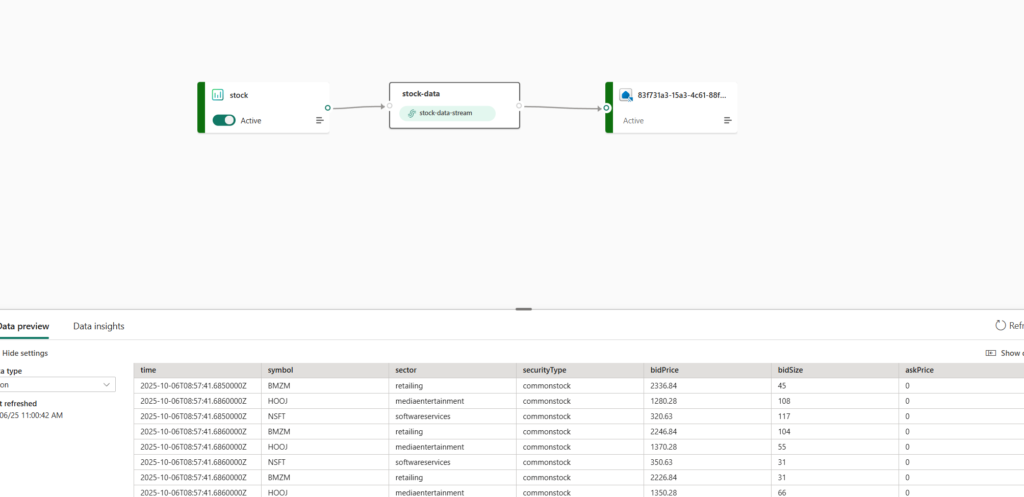Click the destination node input connector port
Screen dimensions: 1024x497
click(x=606, y=107)
